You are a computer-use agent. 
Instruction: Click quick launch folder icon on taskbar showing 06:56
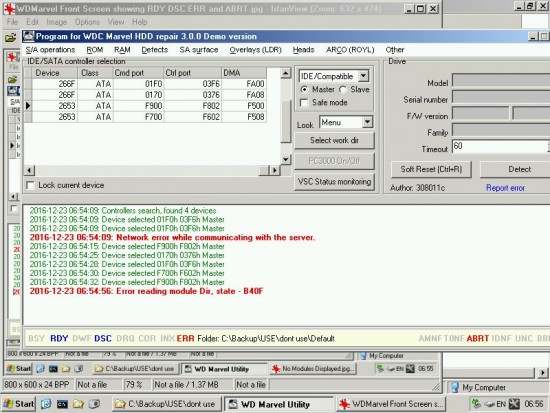78,404
